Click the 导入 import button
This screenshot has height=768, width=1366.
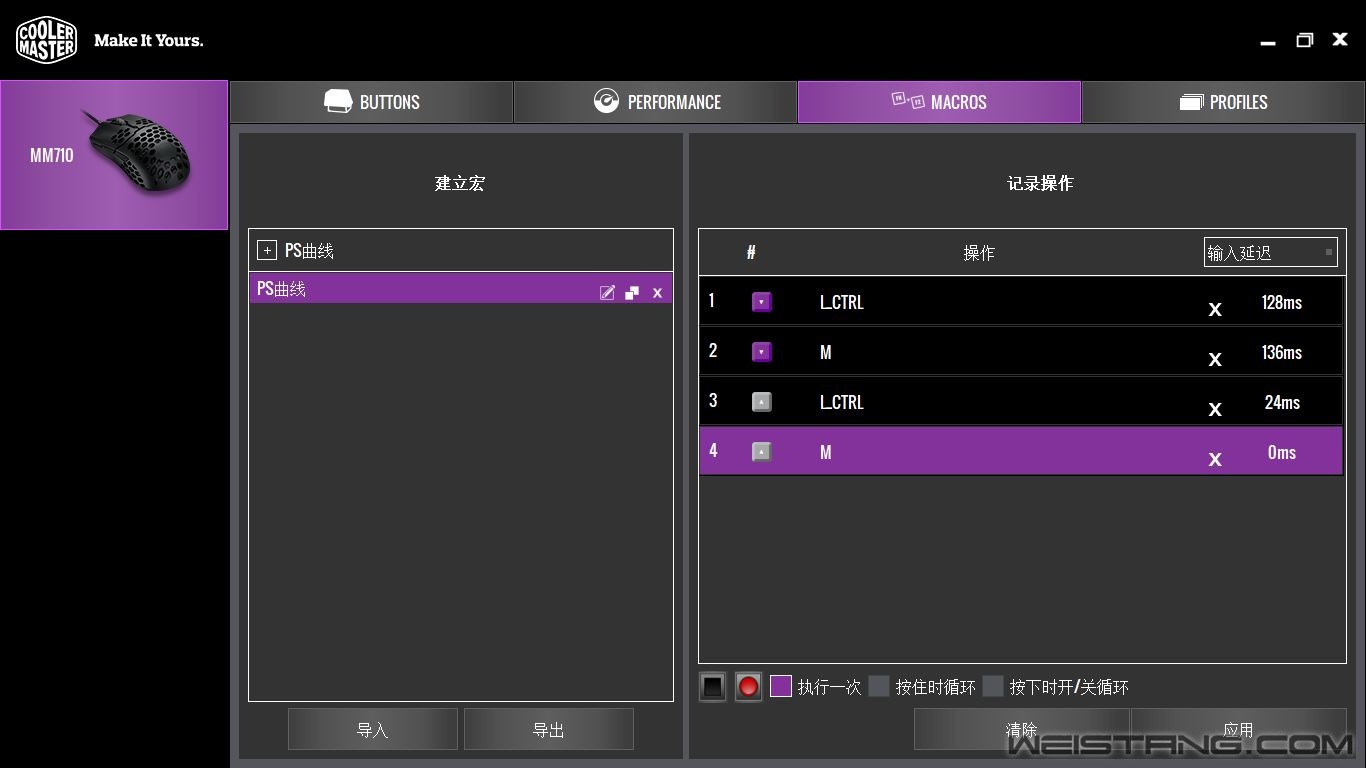click(x=373, y=729)
